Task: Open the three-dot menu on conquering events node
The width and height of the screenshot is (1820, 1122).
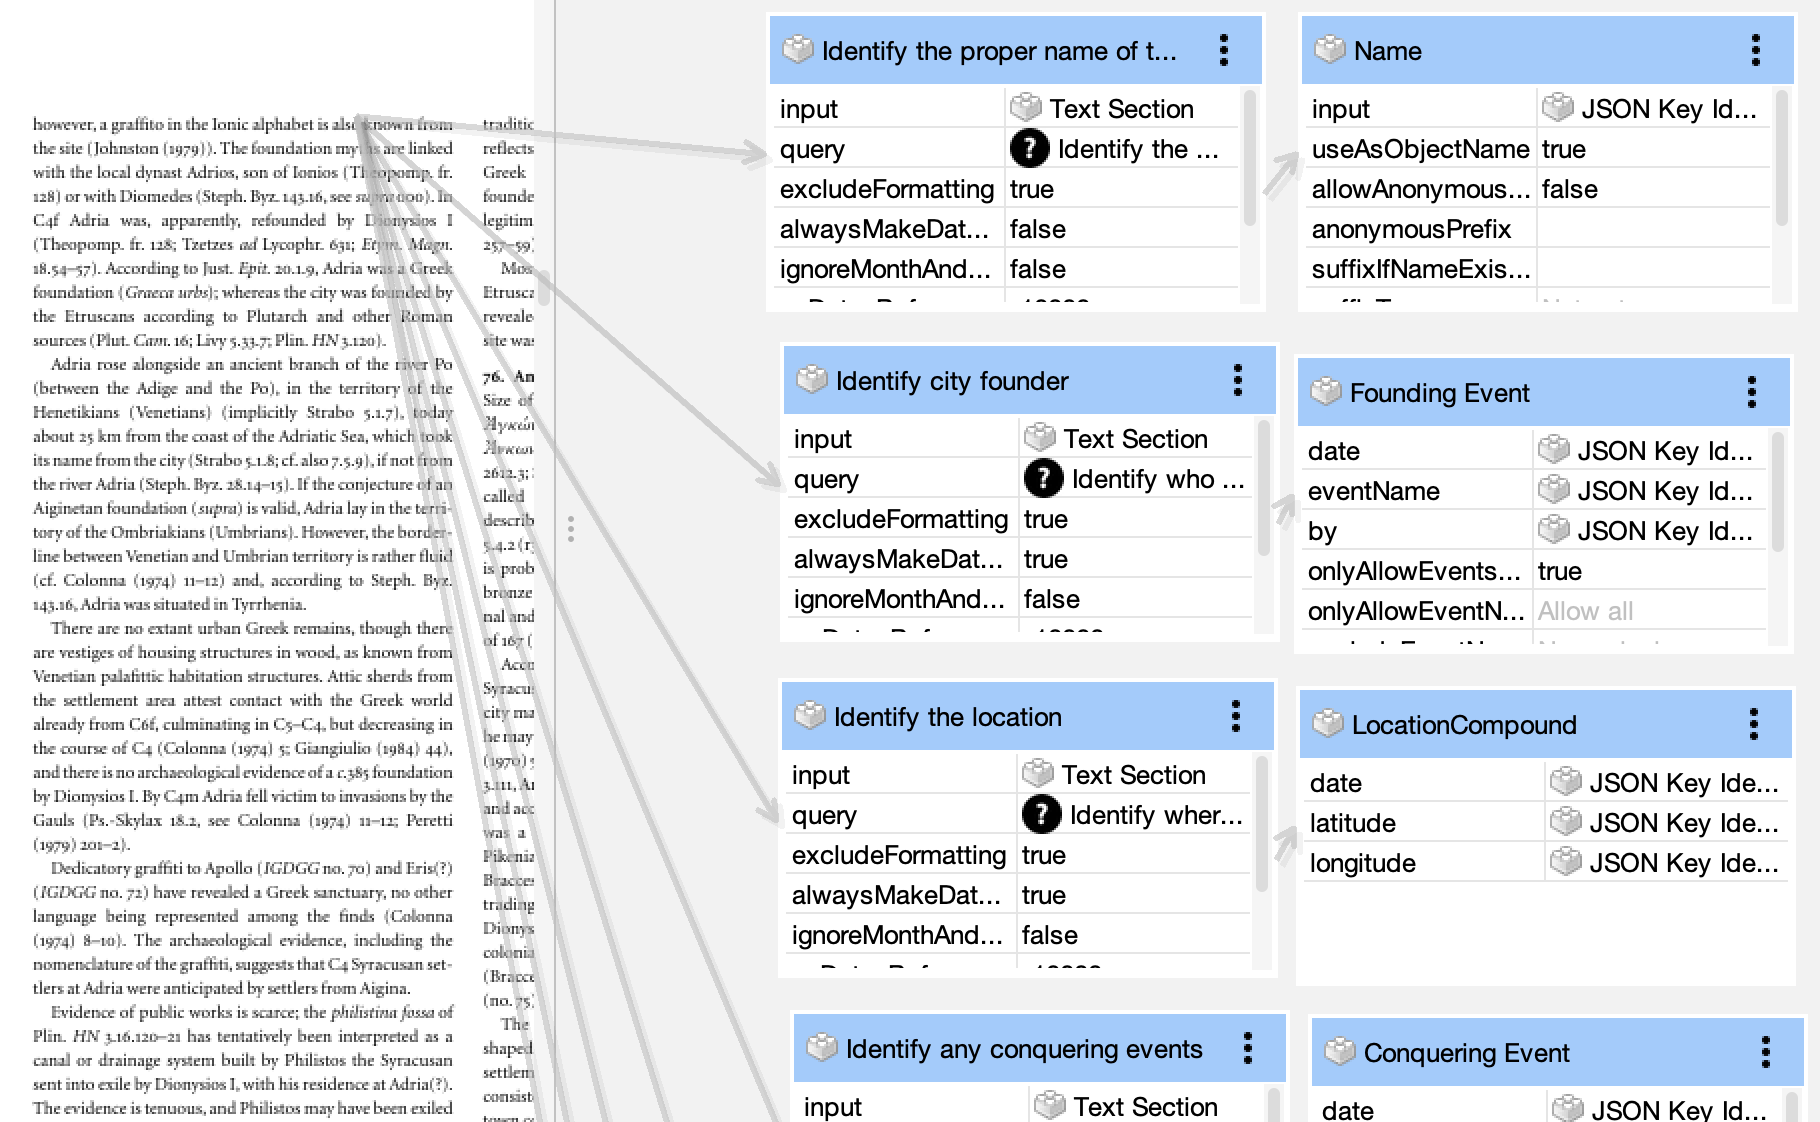Action: point(1248,1048)
